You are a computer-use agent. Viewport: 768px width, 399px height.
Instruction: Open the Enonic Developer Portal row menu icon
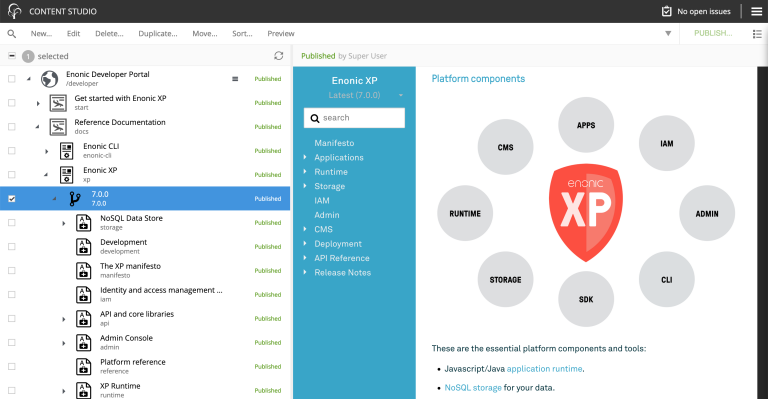(235, 79)
